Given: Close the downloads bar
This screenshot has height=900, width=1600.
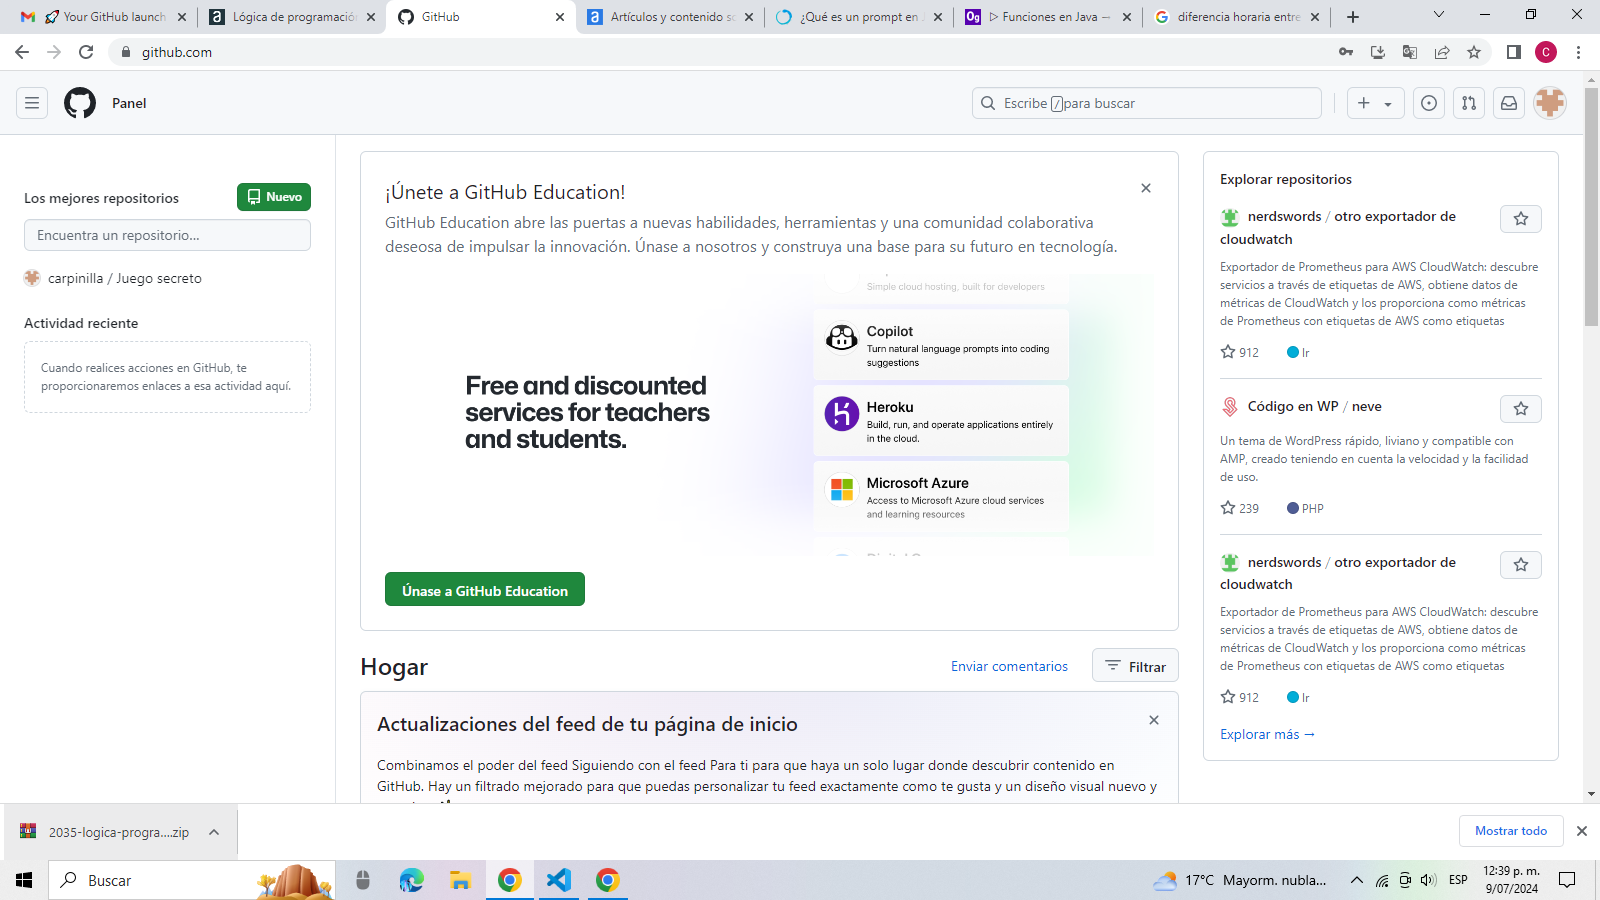Looking at the screenshot, I should (x=1582, y=831).
